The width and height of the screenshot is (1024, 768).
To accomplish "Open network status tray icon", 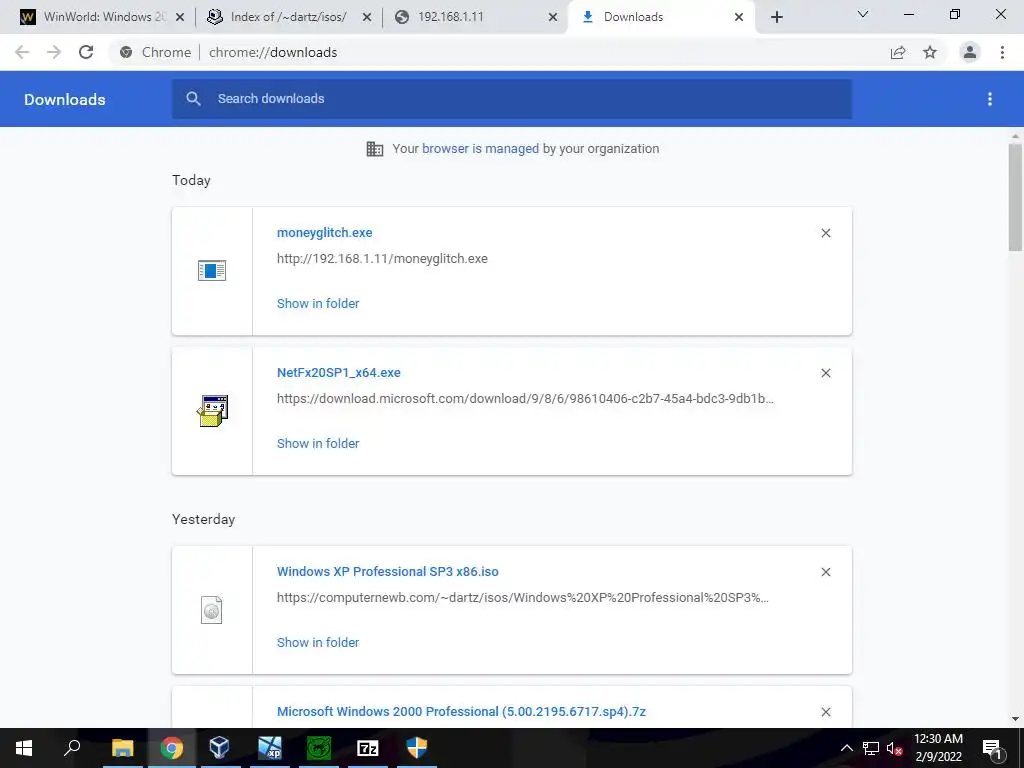I will point(871,748).
